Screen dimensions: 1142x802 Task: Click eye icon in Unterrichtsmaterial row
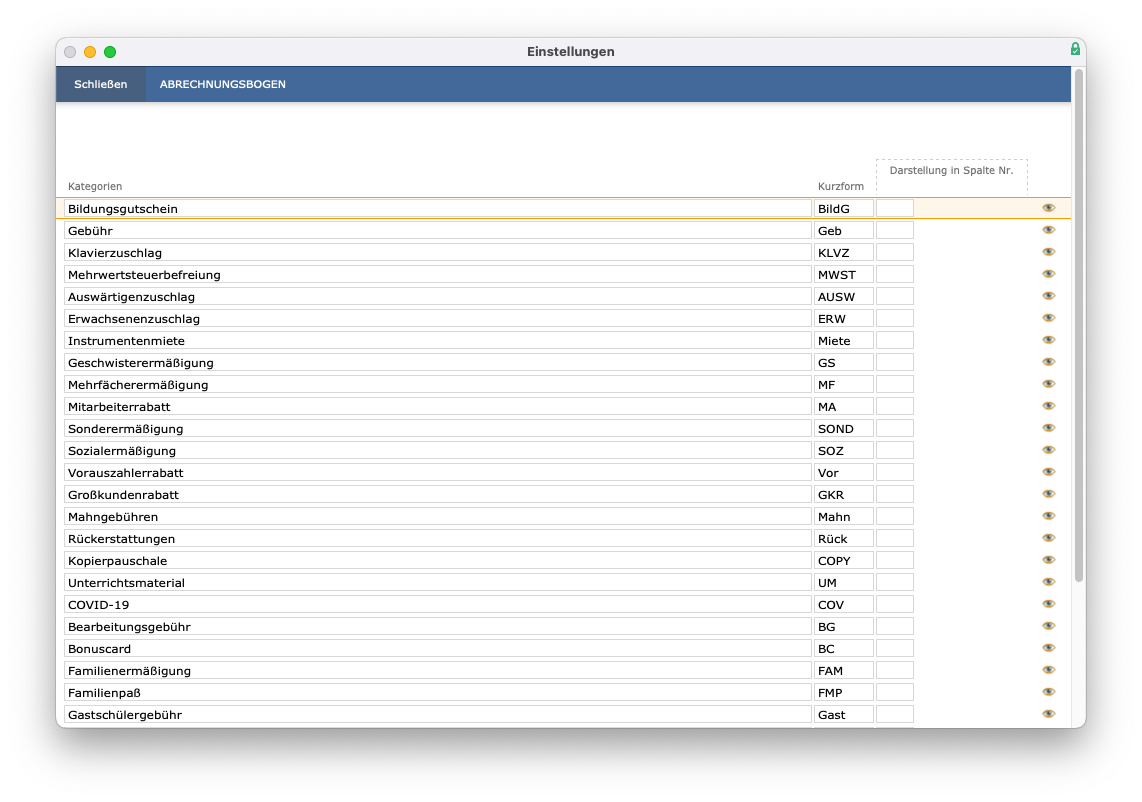coord(1049,582)
